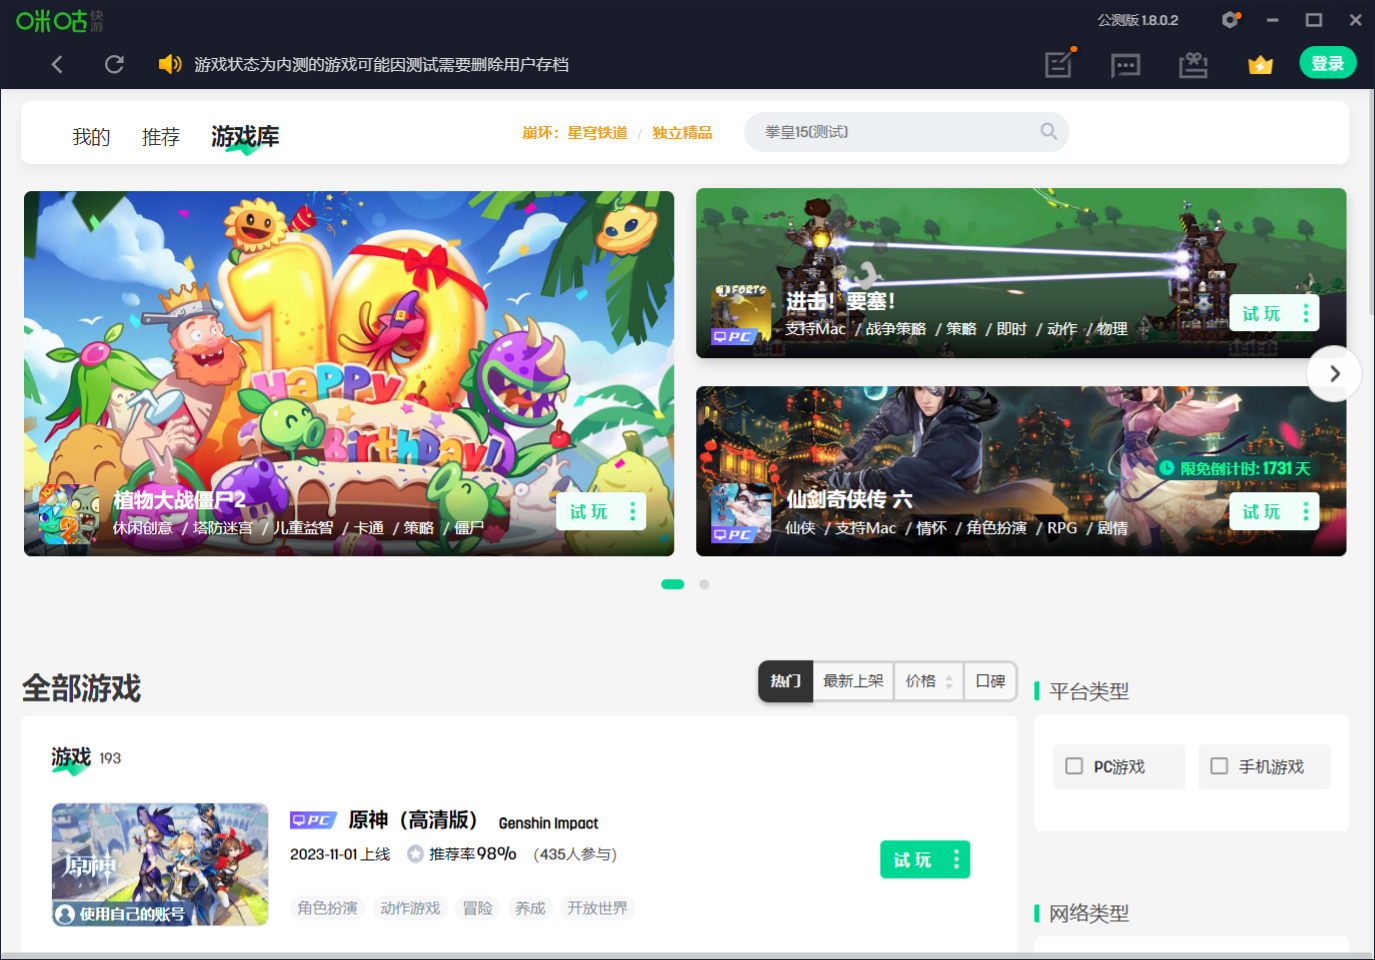Click the 使用自己的账号 account label
Viewport: 1375px width, 960px height.
[122, 914]
